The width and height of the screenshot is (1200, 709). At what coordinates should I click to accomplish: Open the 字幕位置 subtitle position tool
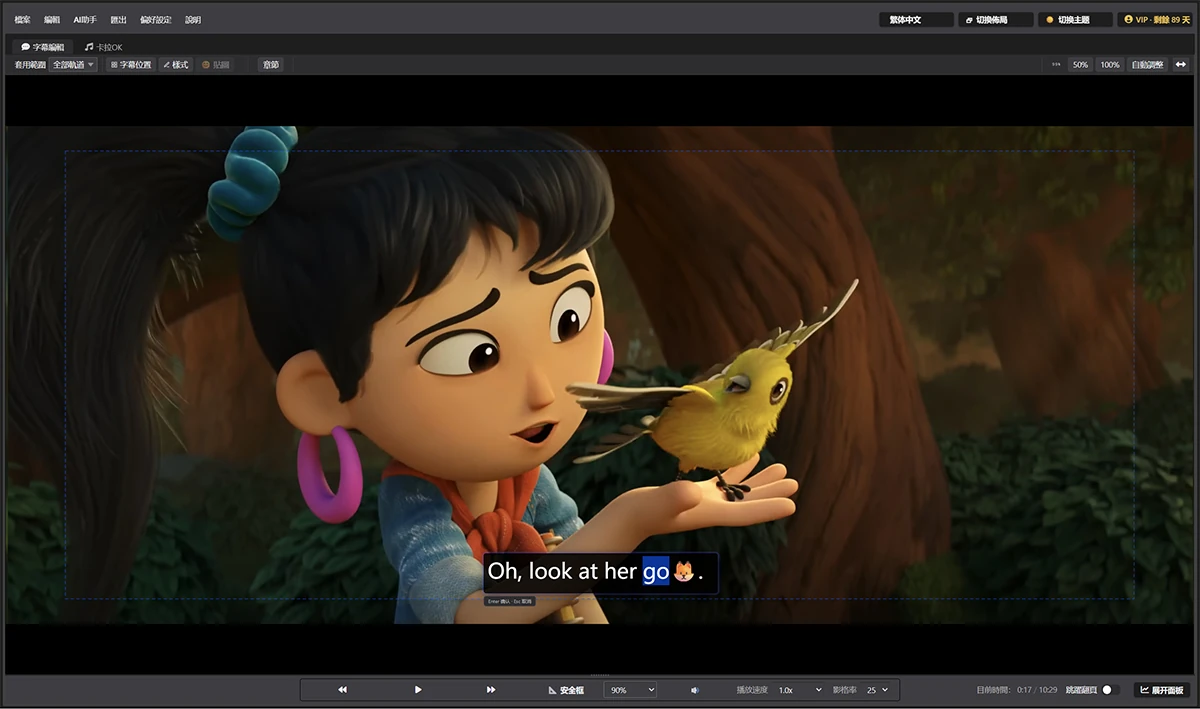[130, 65]
